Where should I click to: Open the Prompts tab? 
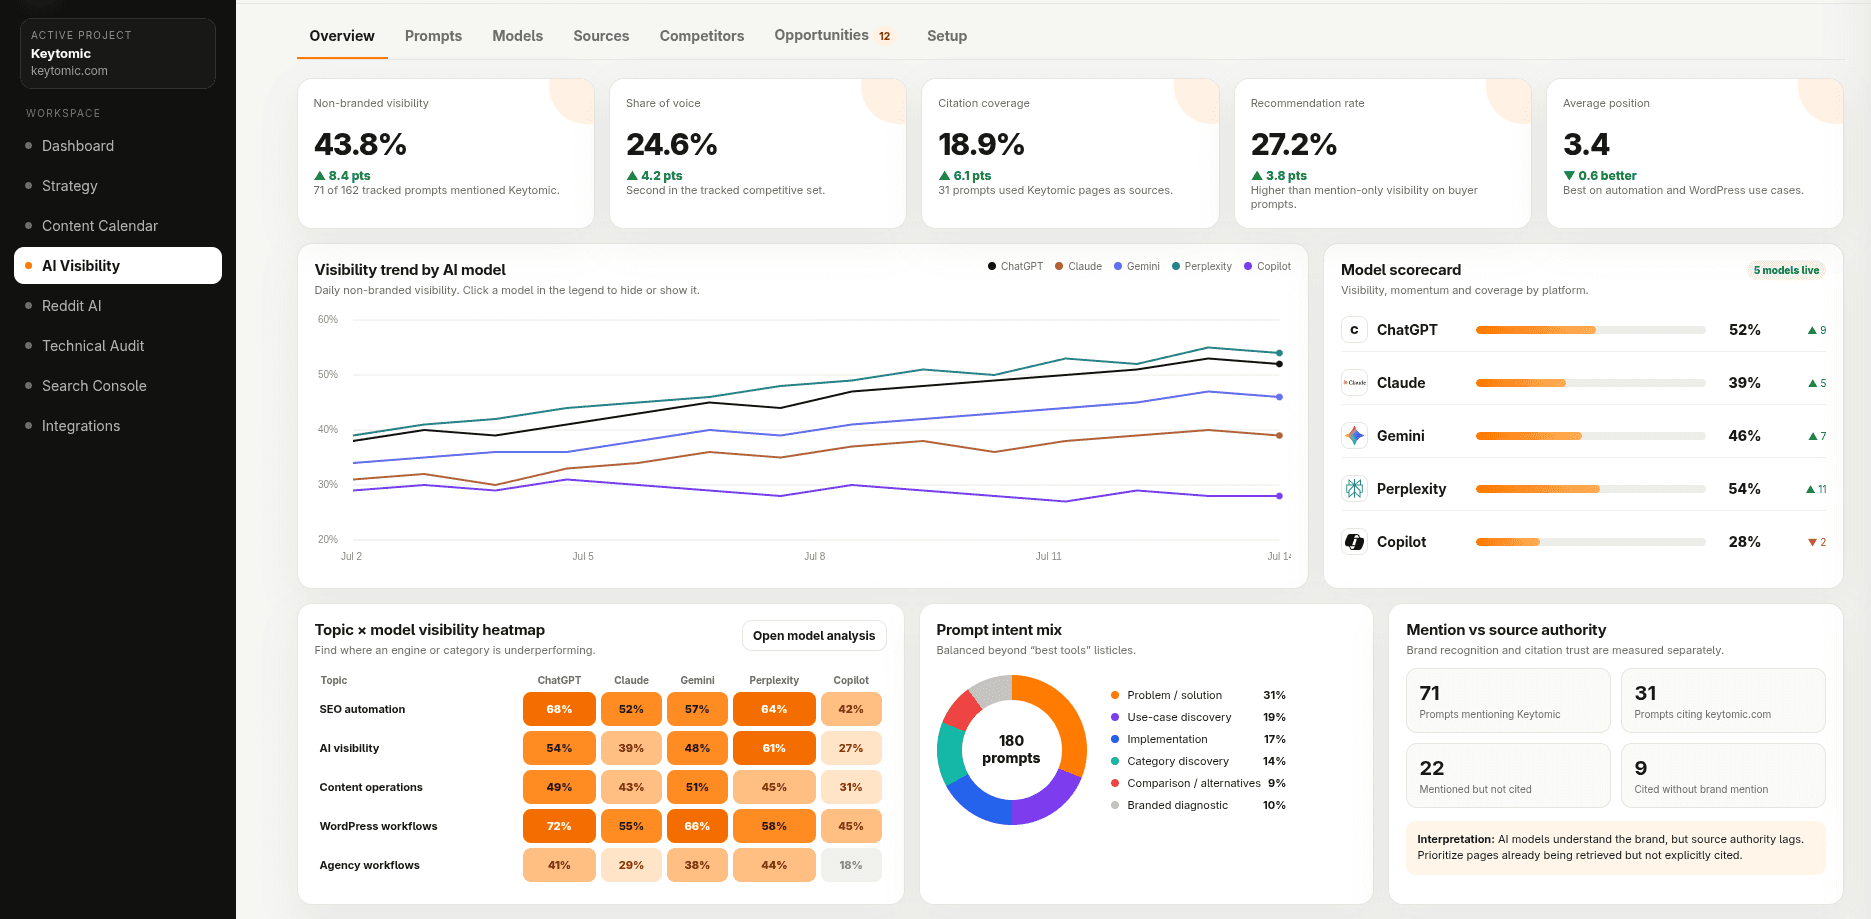click(433, 36)
